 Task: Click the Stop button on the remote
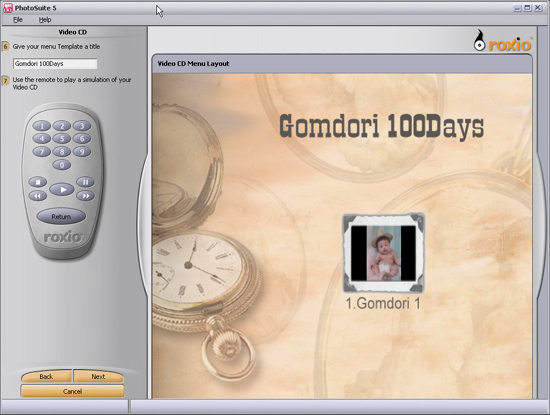(x=38, y=182)
